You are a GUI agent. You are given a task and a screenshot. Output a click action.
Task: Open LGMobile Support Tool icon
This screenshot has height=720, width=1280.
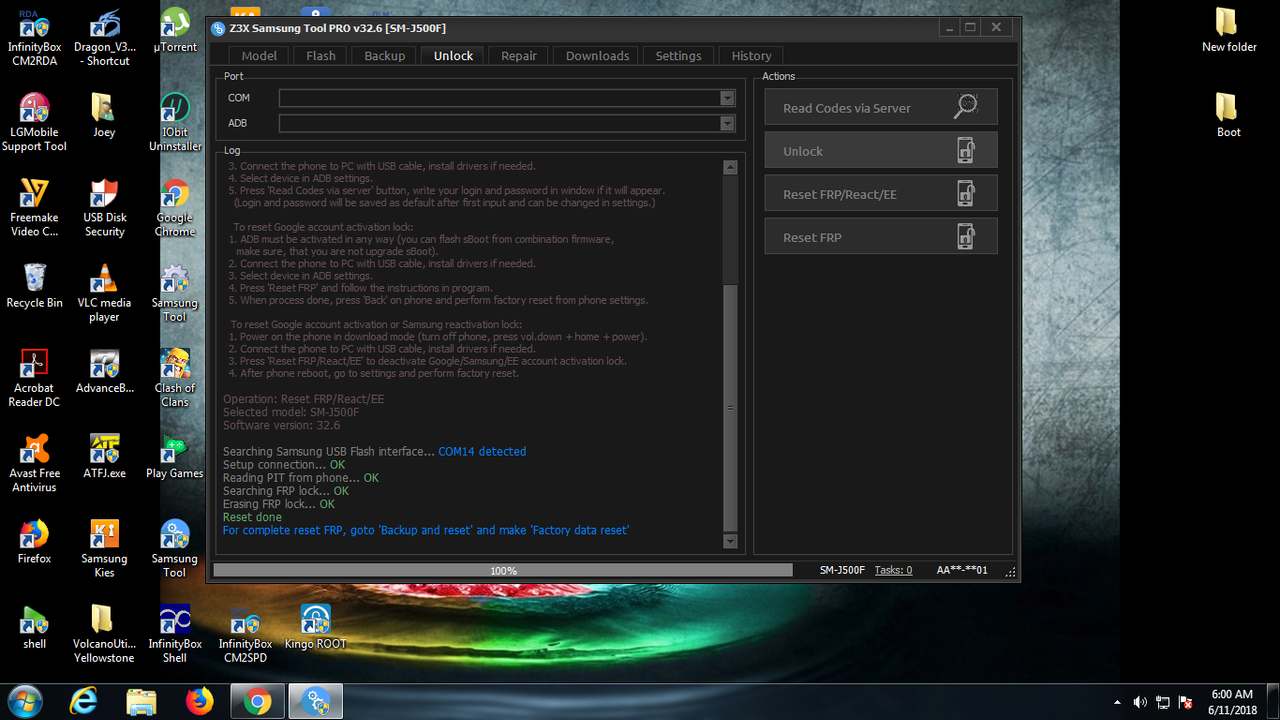coord(34,123)
